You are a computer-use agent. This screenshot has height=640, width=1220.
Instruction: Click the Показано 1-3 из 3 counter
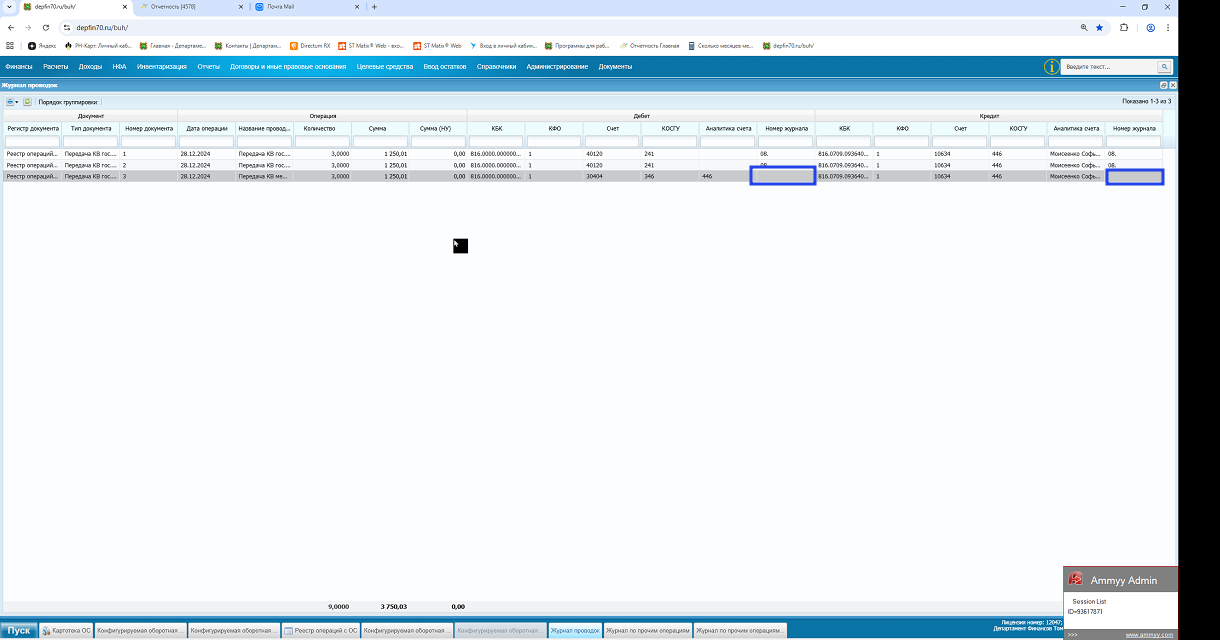(1147, 101)
